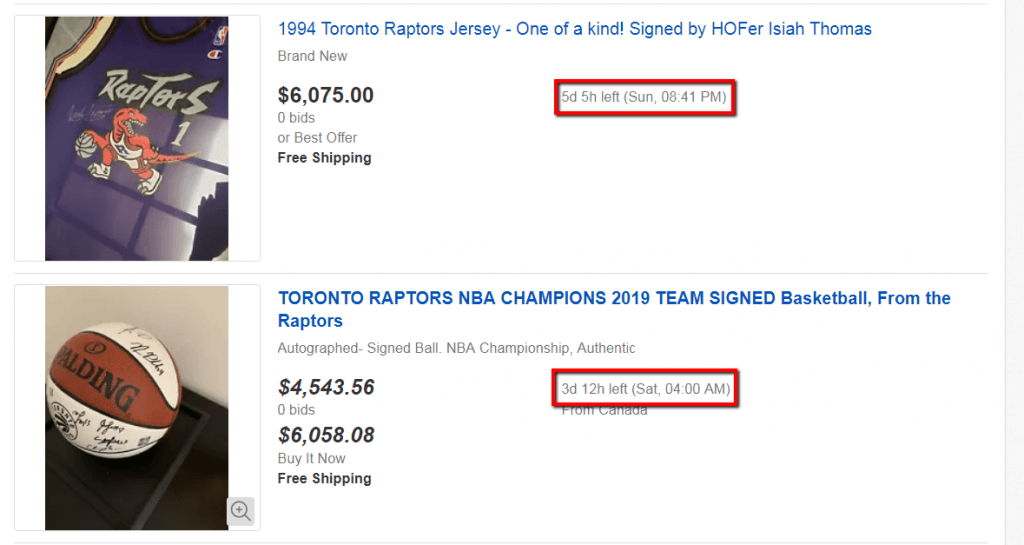Click the $6,058.08 Buy It Now price
Screen dimensions: 1024x545
click(x=326, y=435)
